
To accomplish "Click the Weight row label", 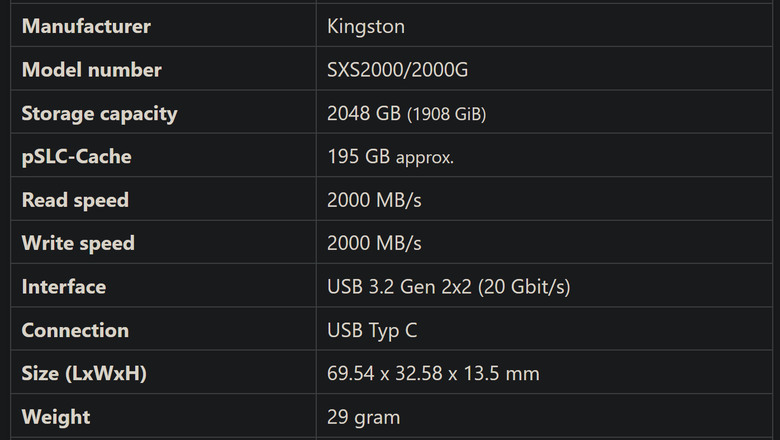I will pos(56,418).
